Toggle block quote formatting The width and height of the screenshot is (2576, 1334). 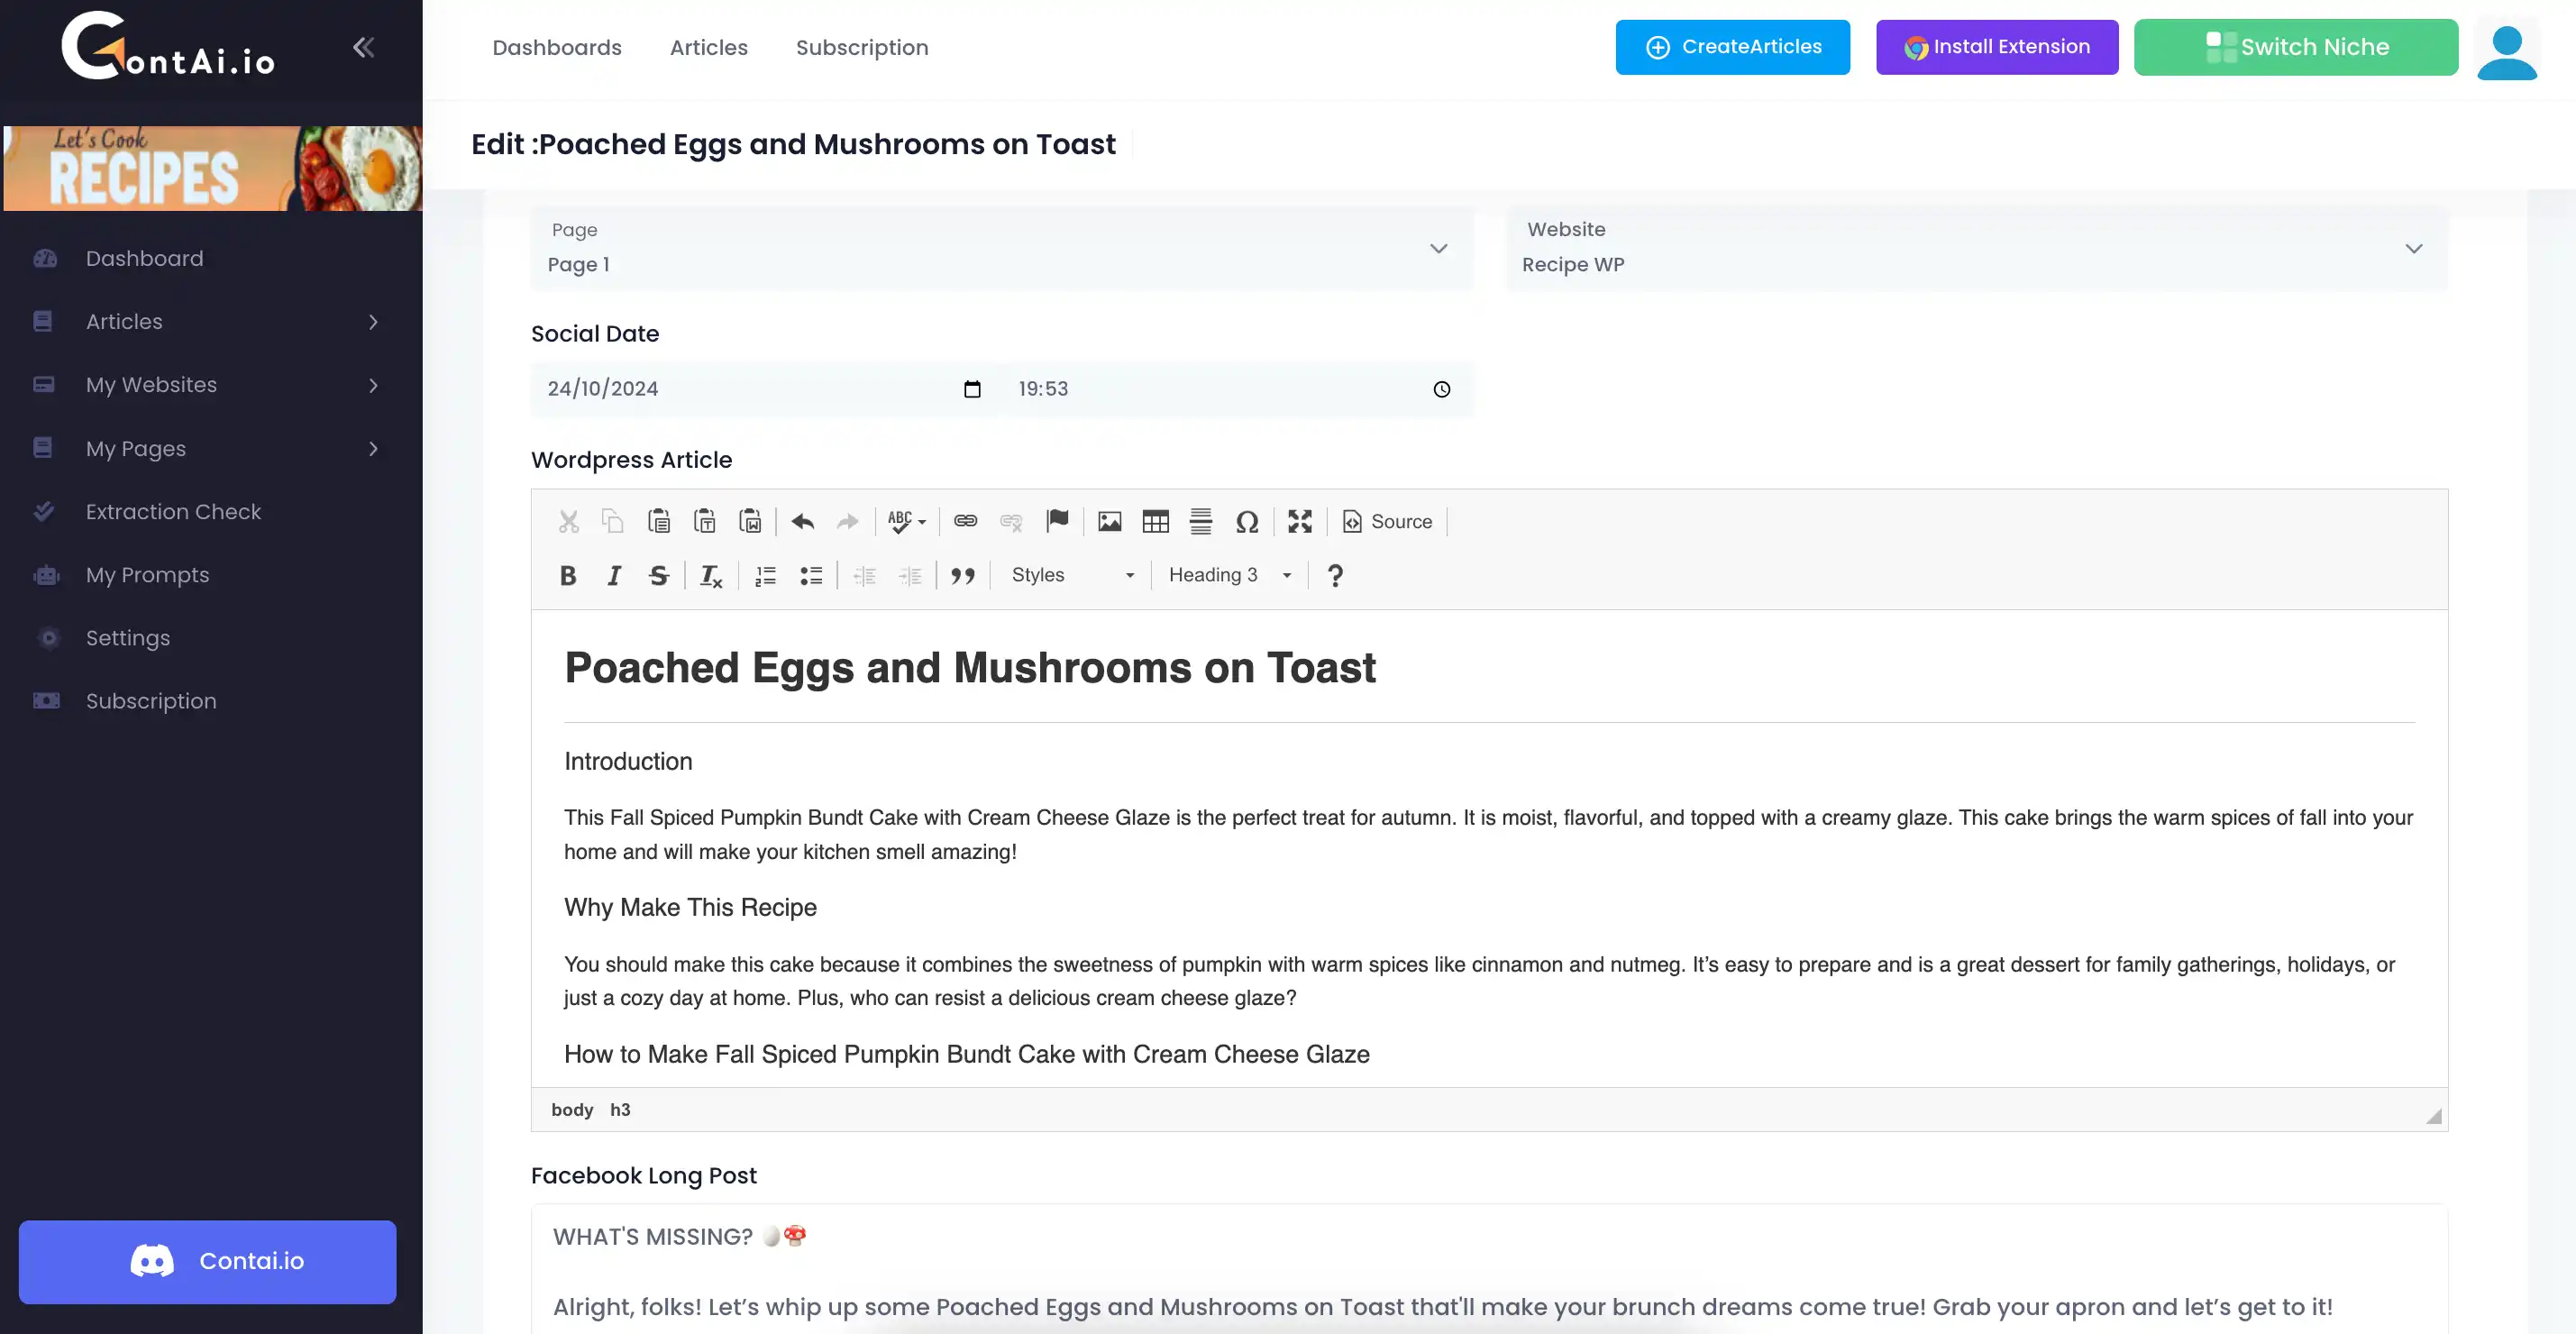click(962, 575)
